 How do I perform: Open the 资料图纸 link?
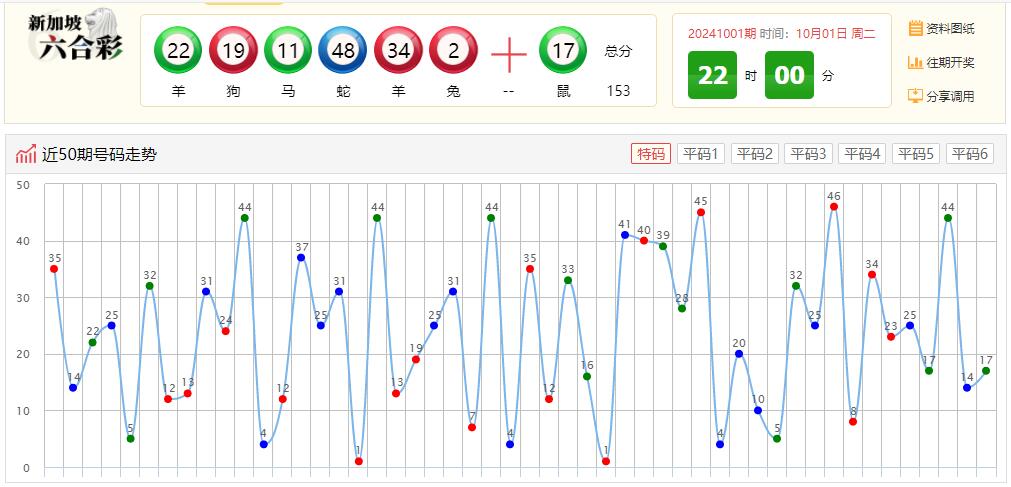pyautogui.click(x=950, y=28)
